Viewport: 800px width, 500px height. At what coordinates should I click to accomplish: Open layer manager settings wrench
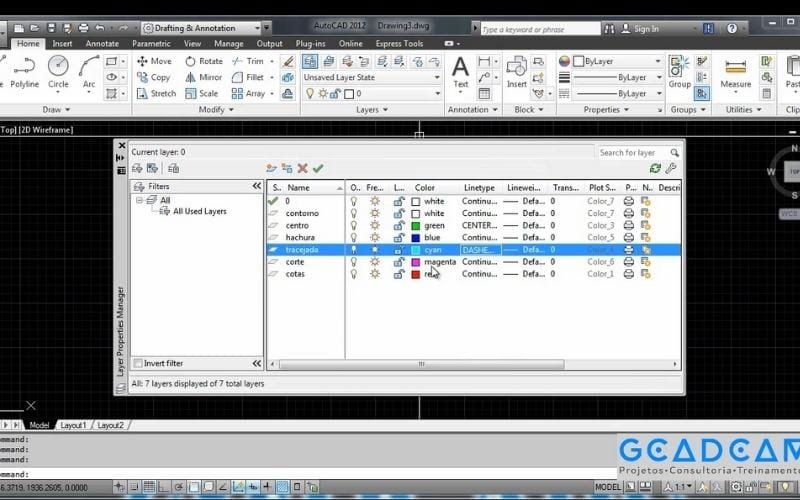pos(671,168)
